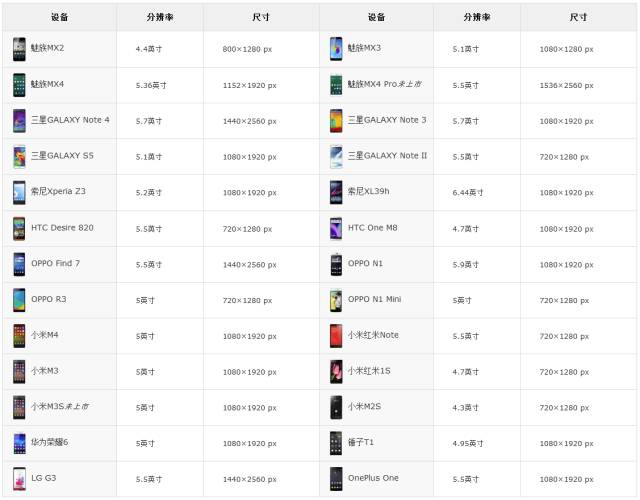Image resolution: width=640 pixels, height=500 pixels.
Task: Select the 6.44英寸 cell
Action: pyautogui.click(x=468, y=193)
